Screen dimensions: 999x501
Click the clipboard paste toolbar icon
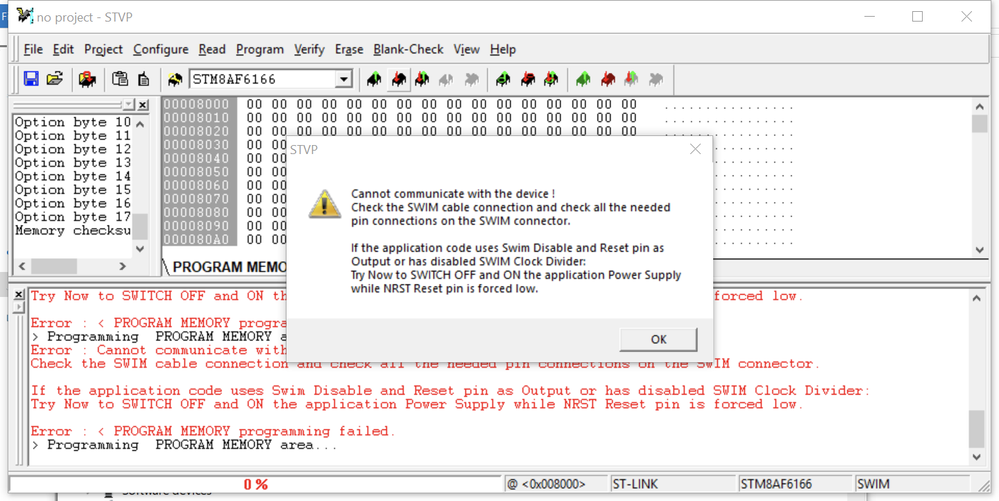point(120,79)
